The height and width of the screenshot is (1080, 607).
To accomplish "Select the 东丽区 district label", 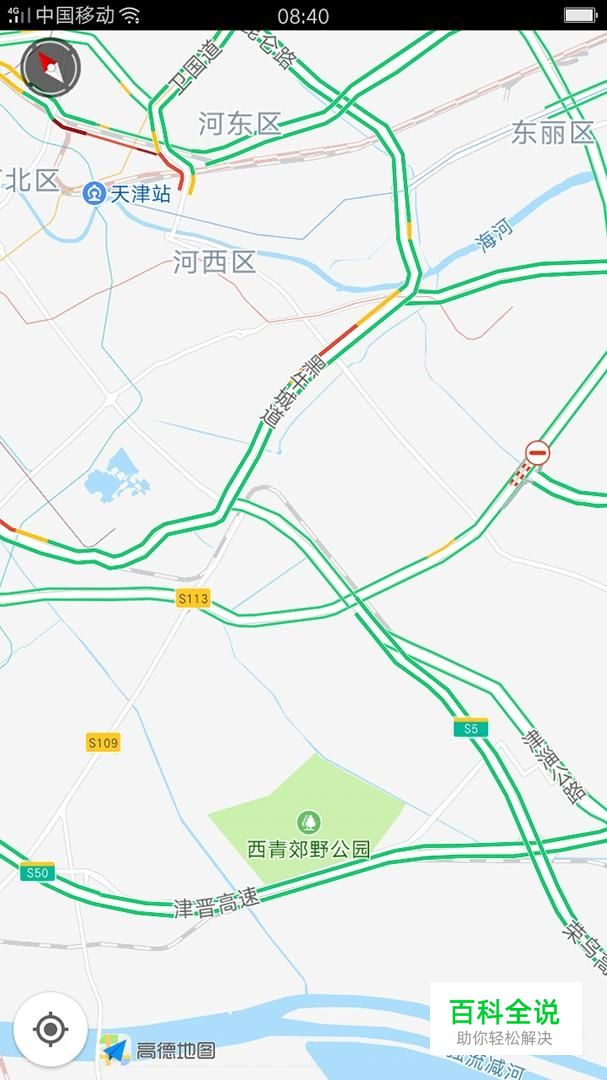I will 553,132.
